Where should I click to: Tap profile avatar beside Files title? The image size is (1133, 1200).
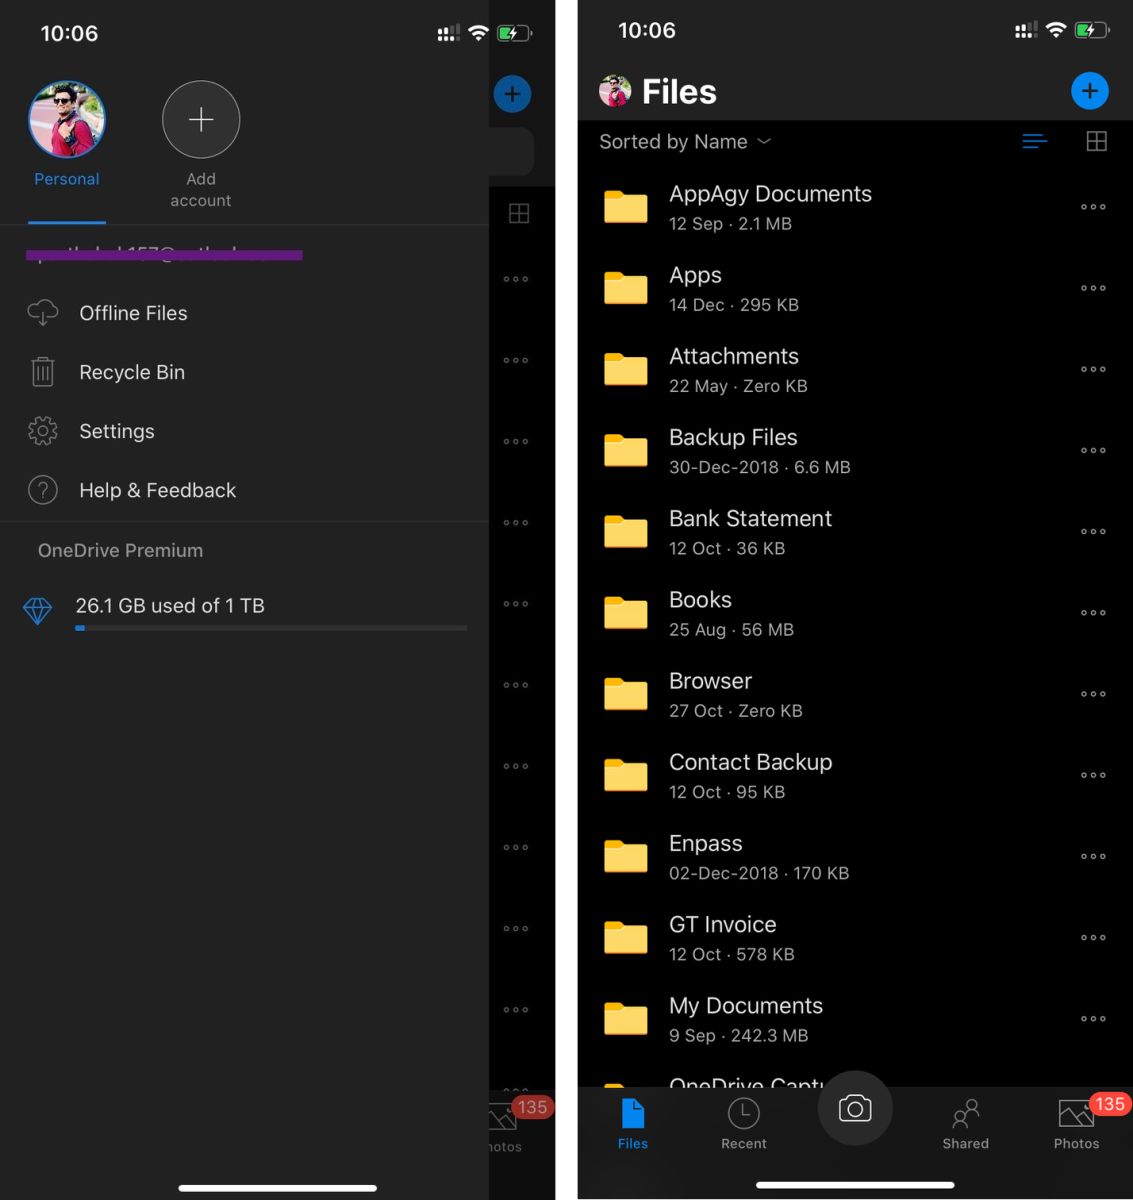[615, 91]
